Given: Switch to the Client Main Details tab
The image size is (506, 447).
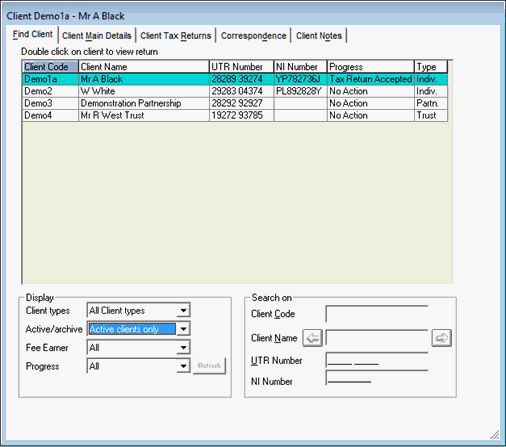Looking at the screenshot, I should tap(97, 36).
